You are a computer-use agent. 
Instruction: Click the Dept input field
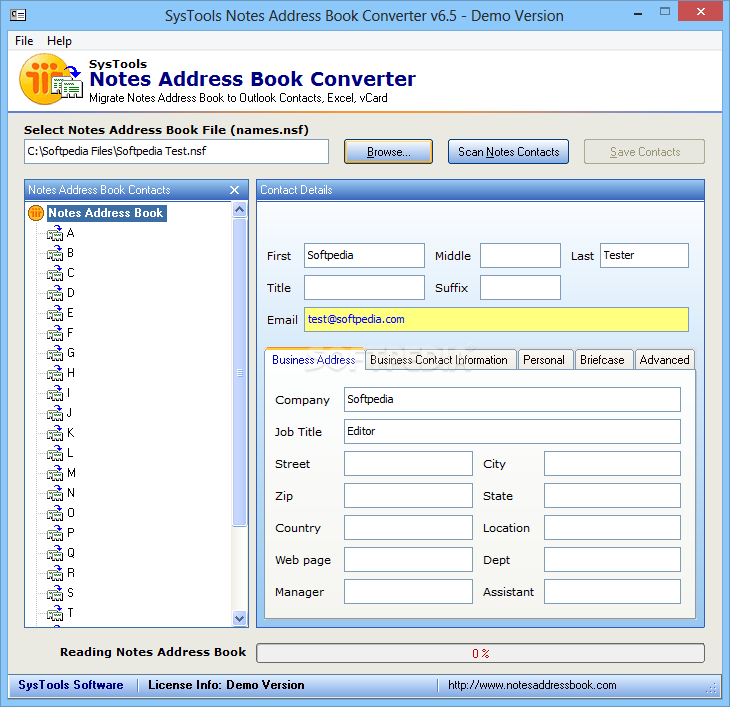pyautogui.click(x=612, y=559)
